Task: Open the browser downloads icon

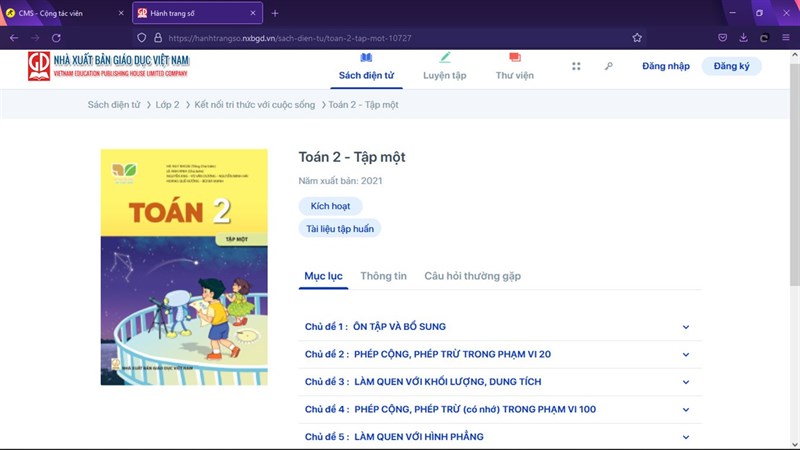Action: tap(743, 37)
